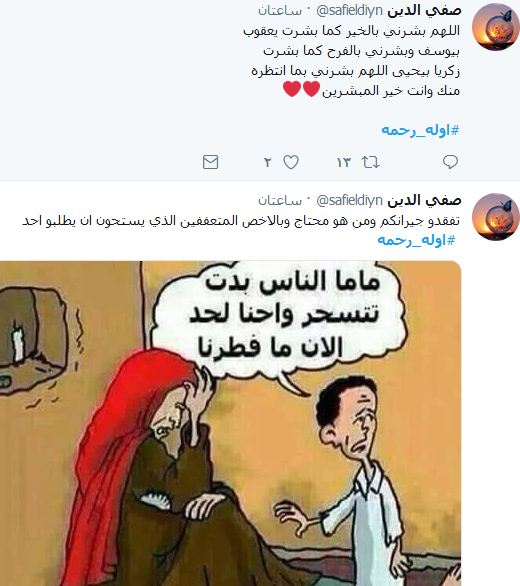Retweet the first tweet using arrows icon

(370, 162)
